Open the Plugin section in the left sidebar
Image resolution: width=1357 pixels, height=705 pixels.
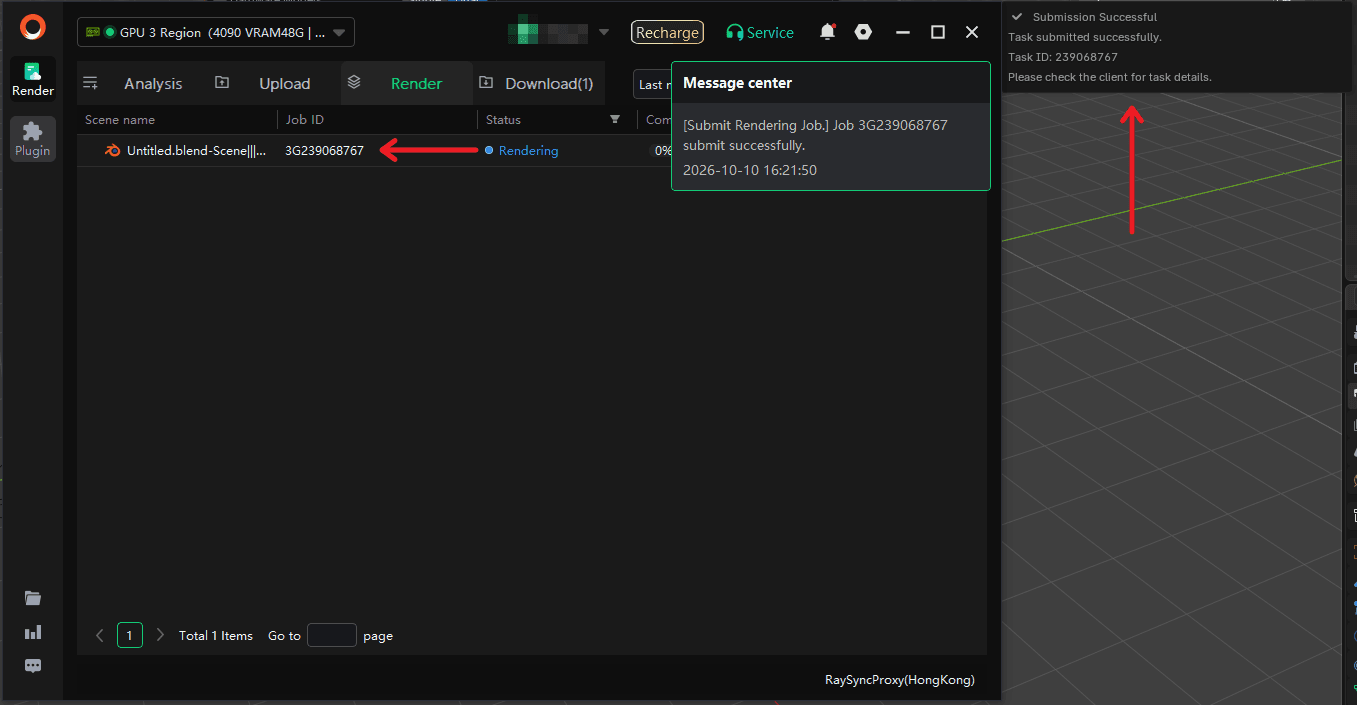click(33, 139)
